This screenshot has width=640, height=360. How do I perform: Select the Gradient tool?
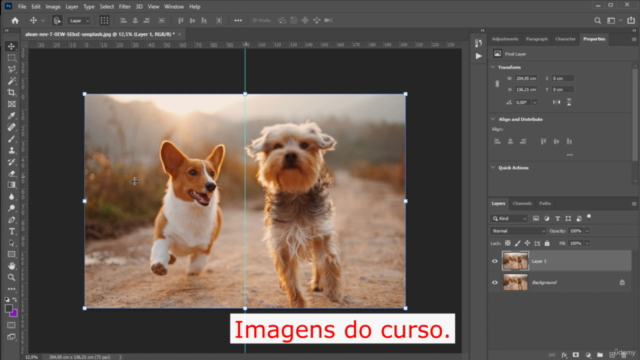point(11,185)
